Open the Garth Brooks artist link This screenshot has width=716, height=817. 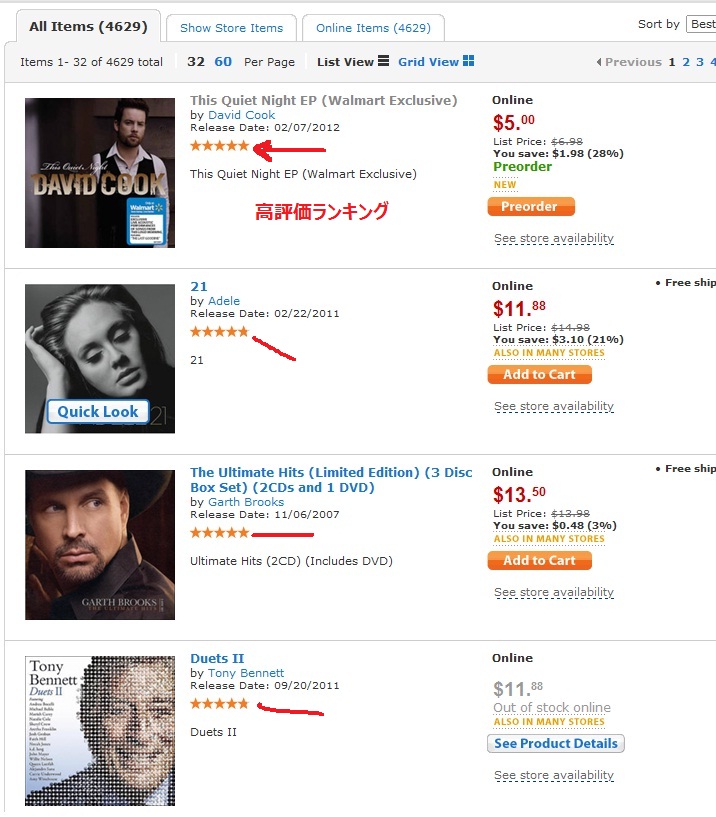(x=245, y=502)
